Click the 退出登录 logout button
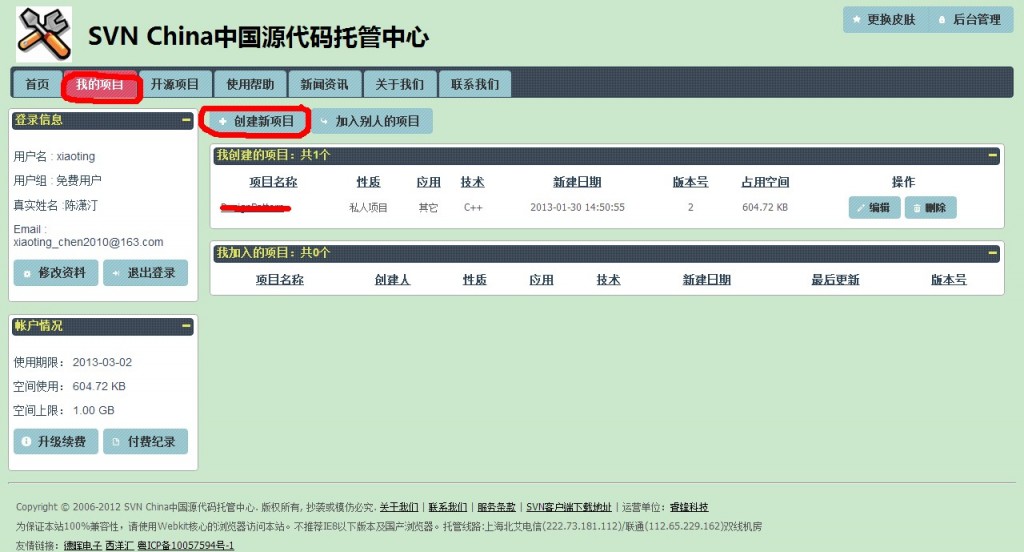The height and width of the screenshot is (552, 1024). point(146,273)
